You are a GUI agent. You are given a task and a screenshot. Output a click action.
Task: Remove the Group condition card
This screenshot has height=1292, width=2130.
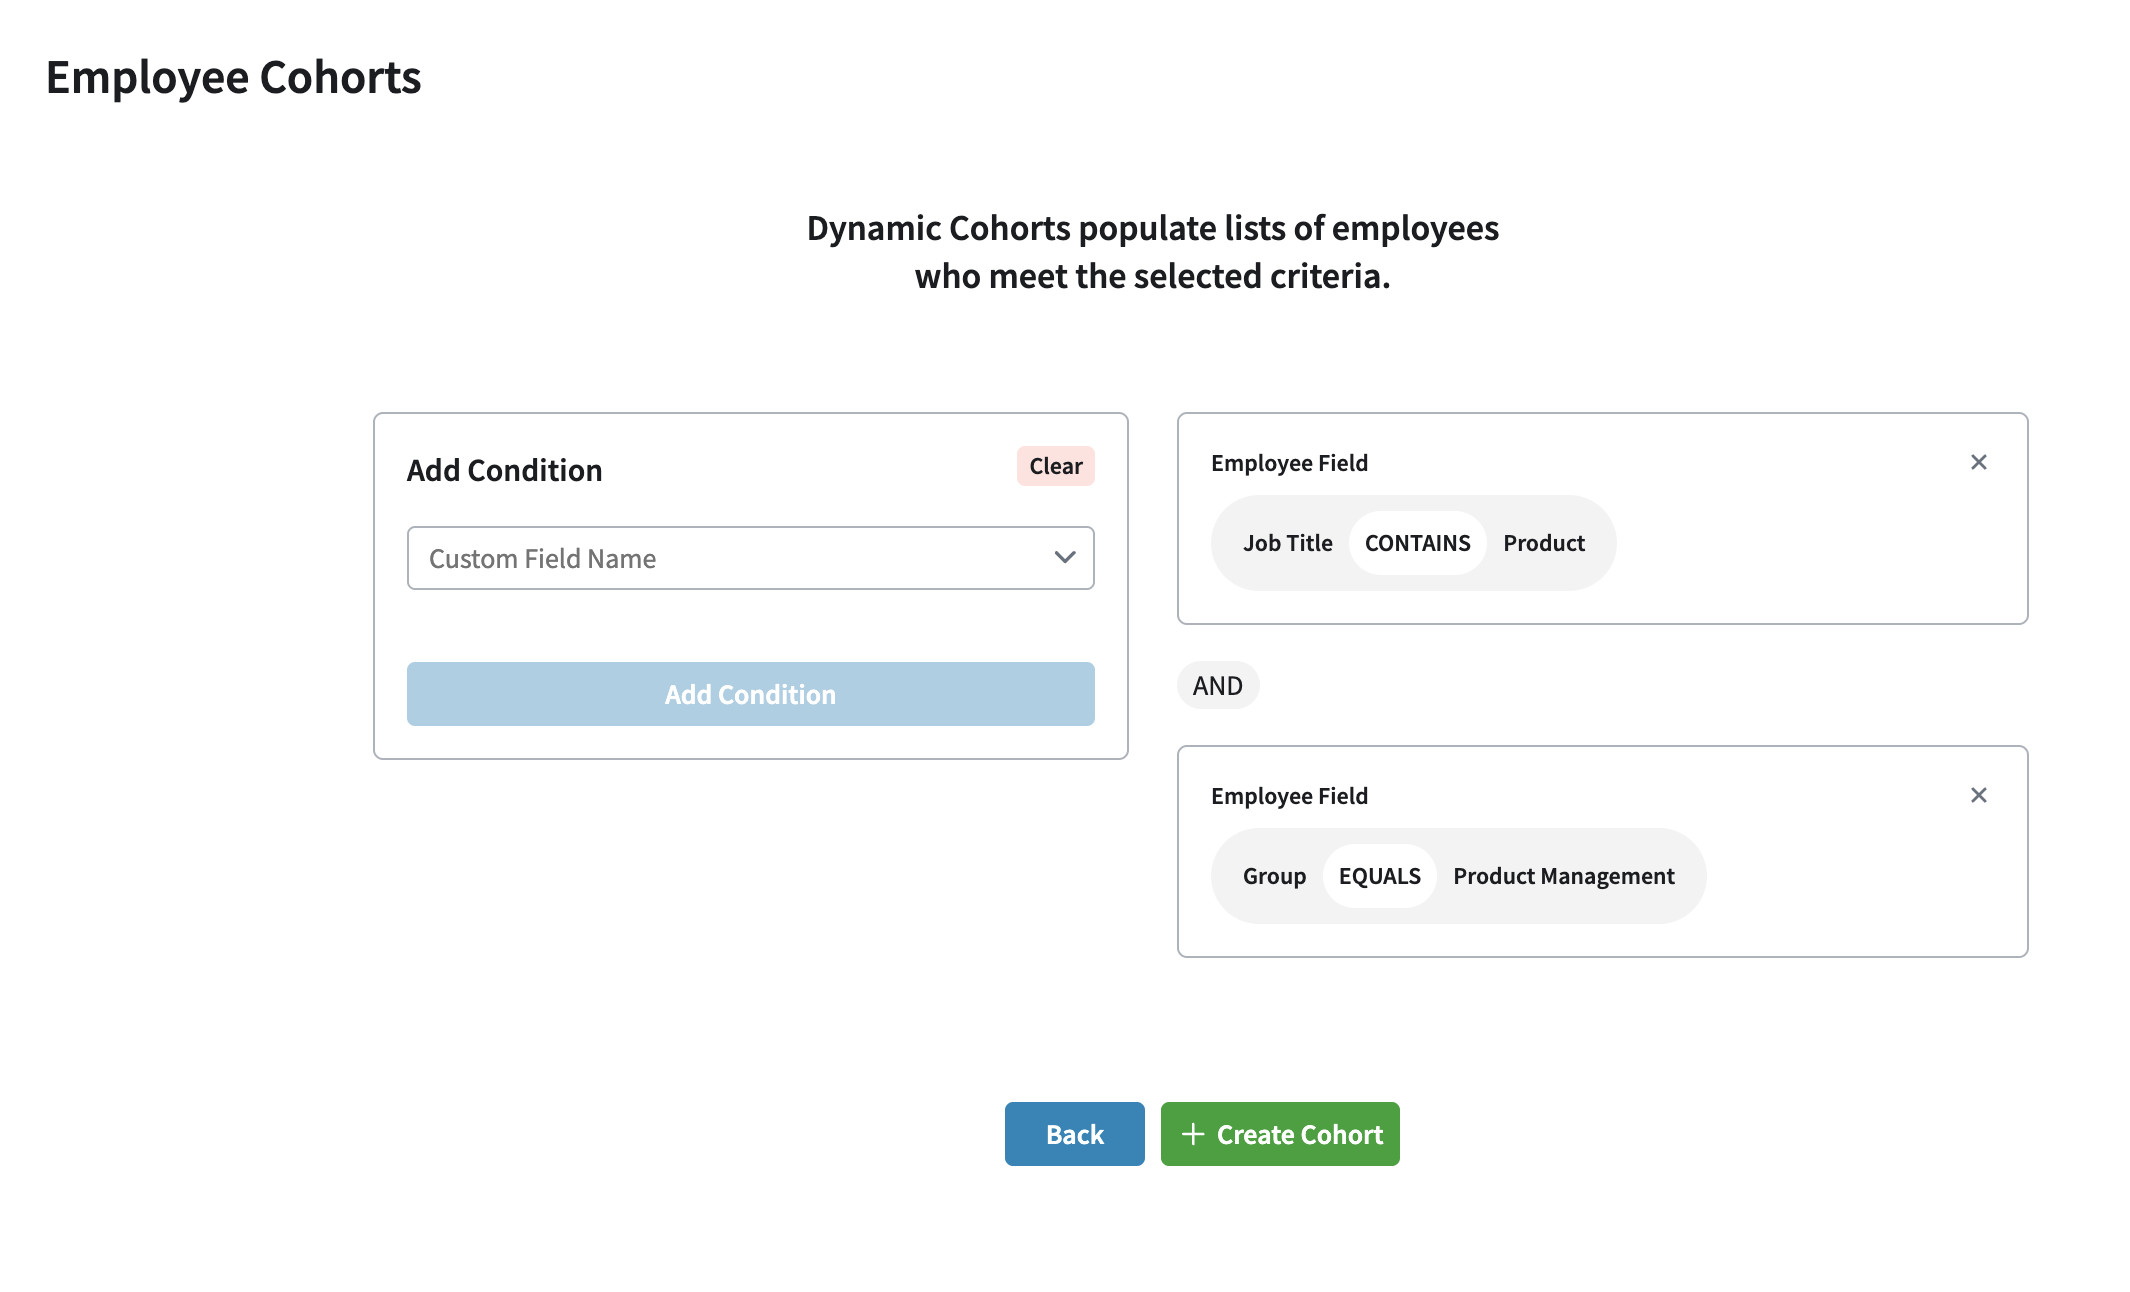click(x=1978, y=795)
